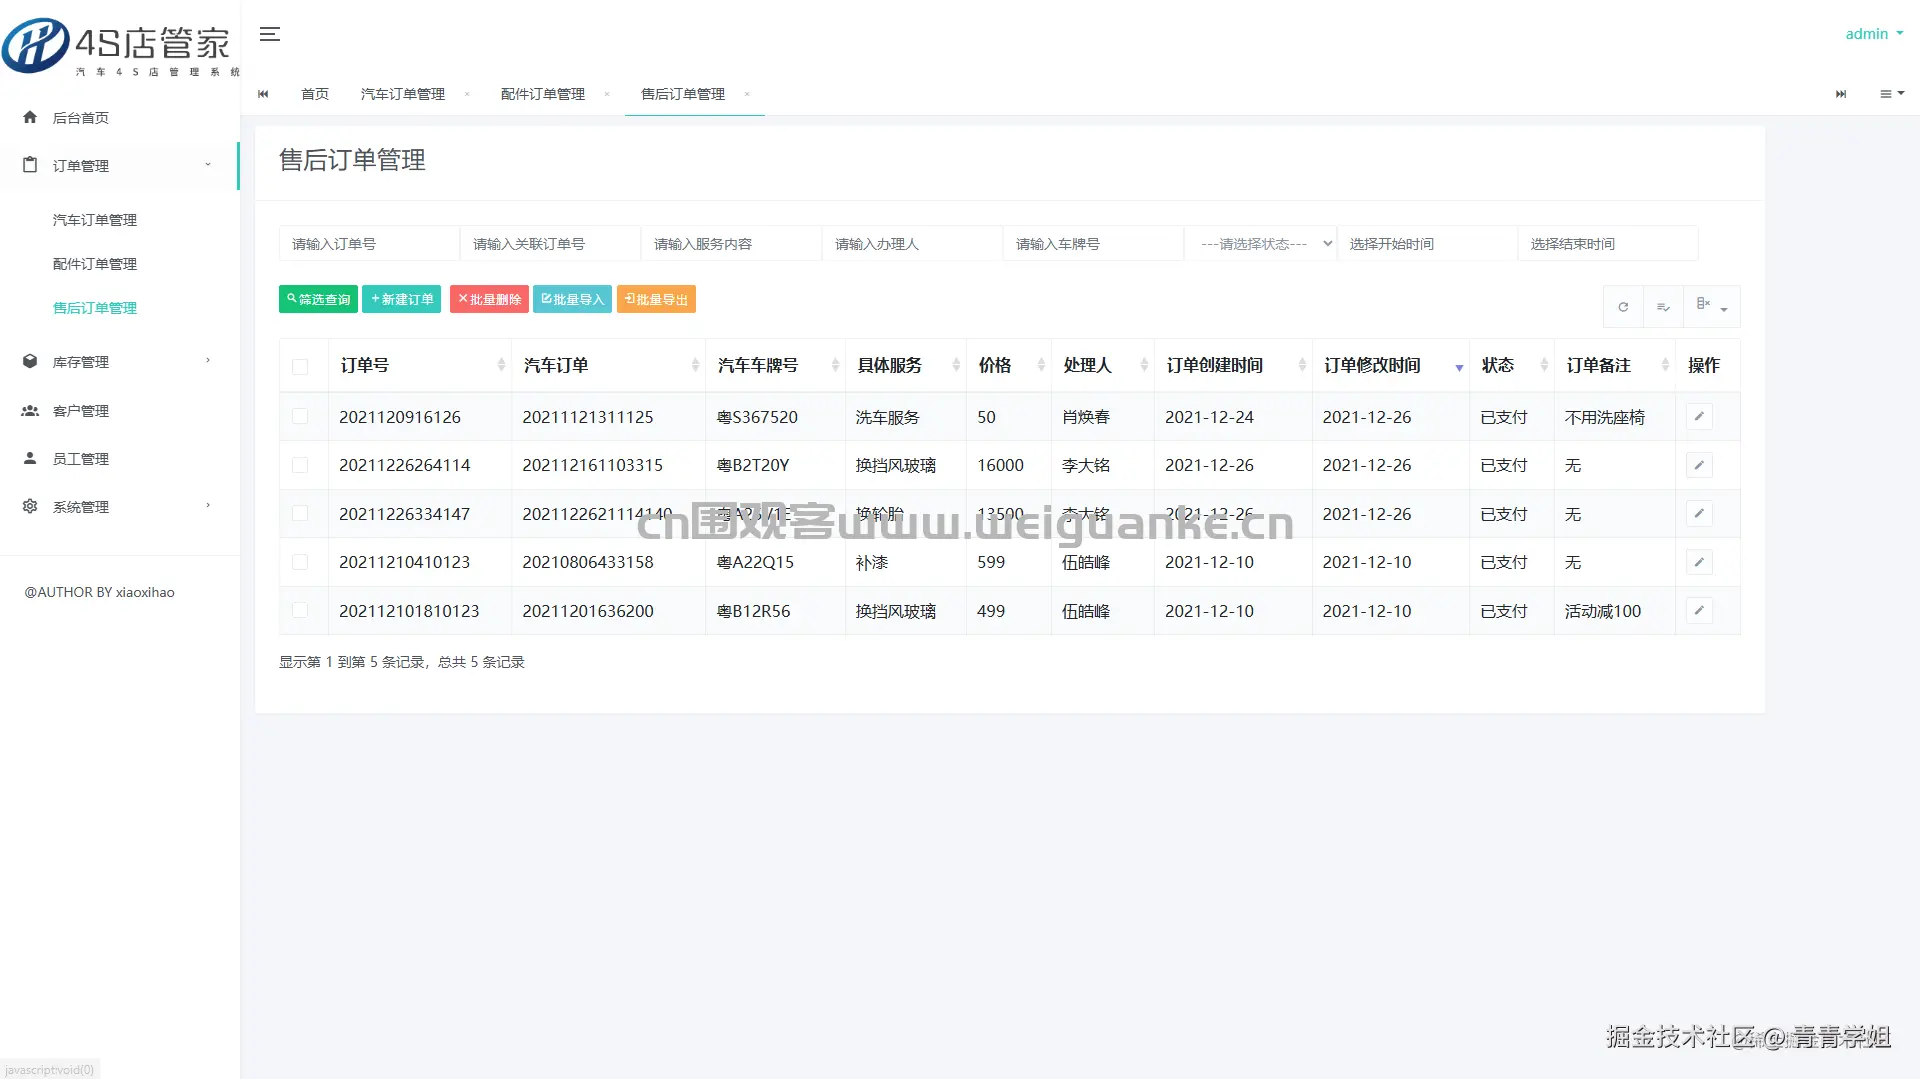The image size is (1920, 1079).
Task: Sort table by 状态 column
Action: [x=1512, y=366]
